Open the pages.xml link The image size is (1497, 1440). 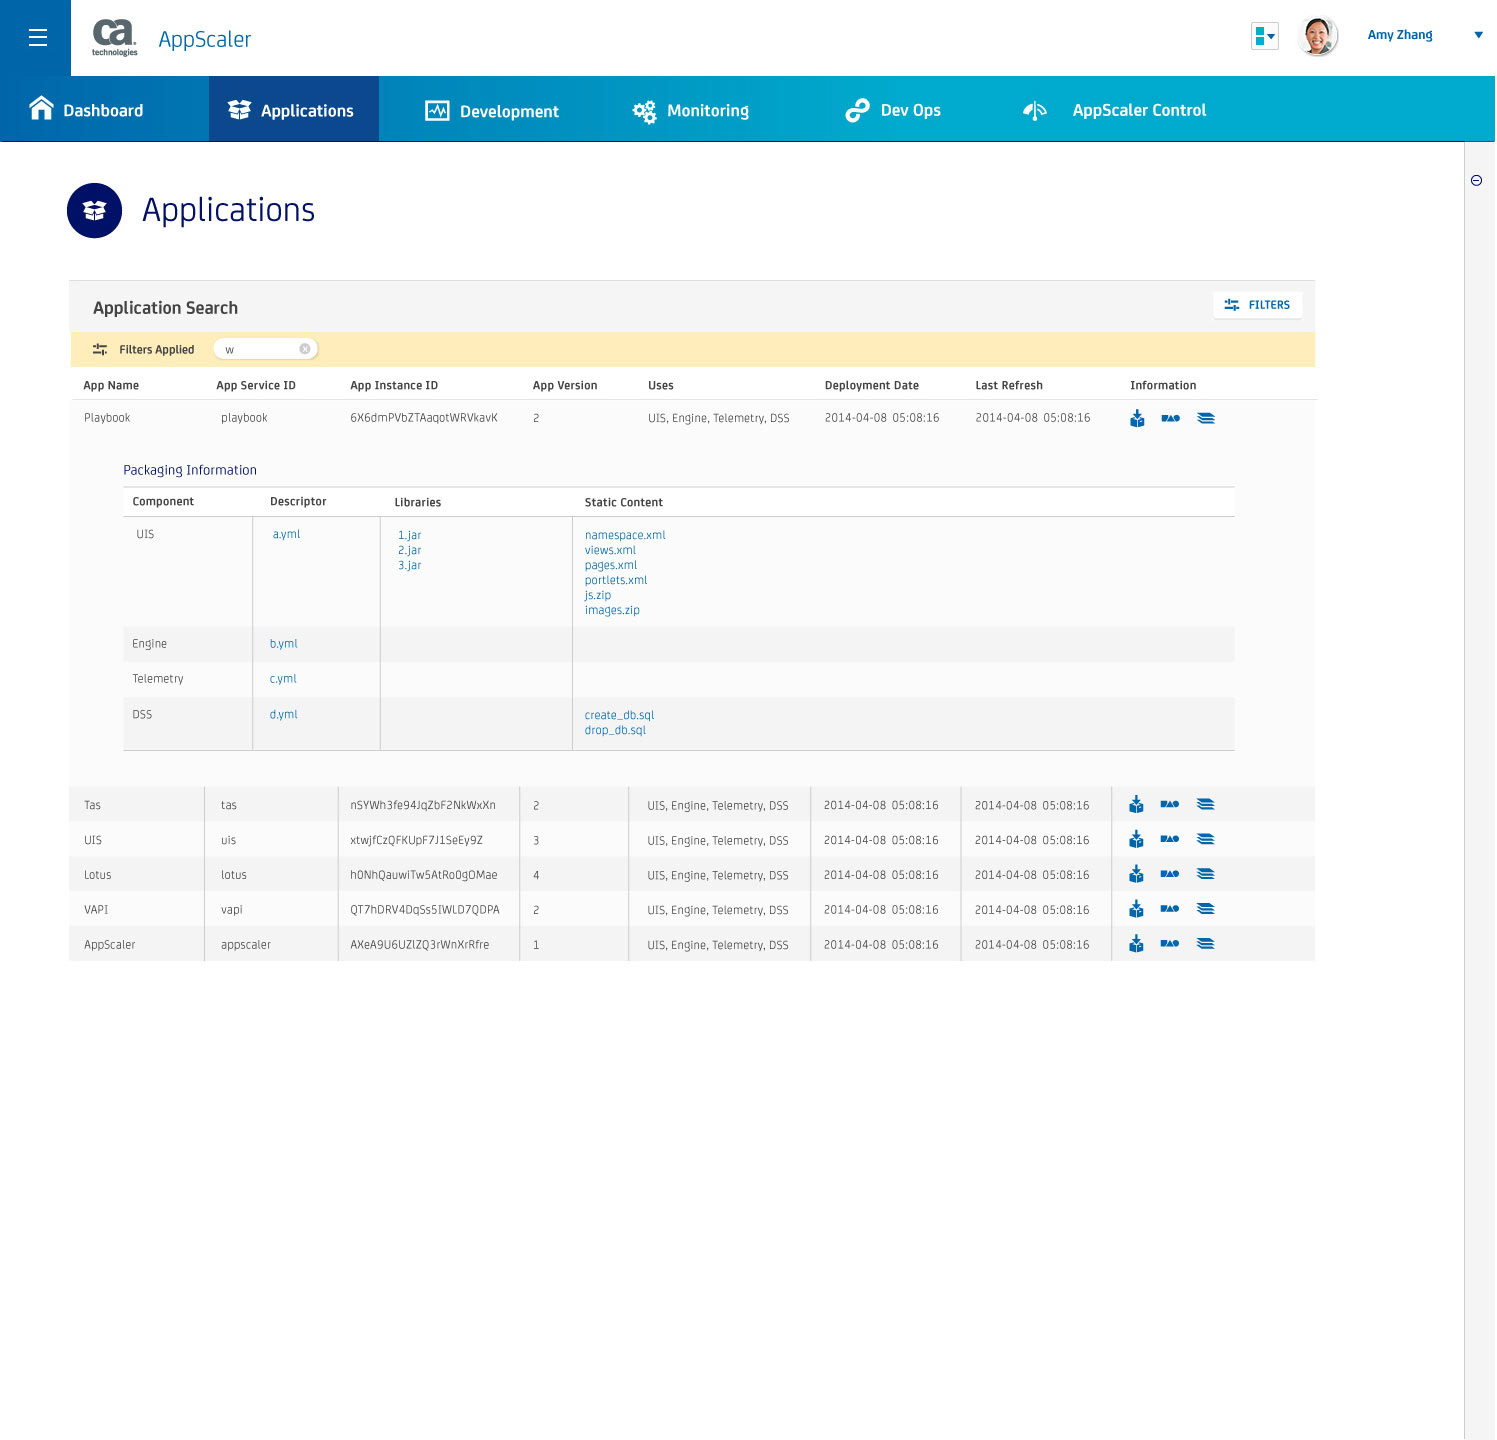(x=611, y=565)
